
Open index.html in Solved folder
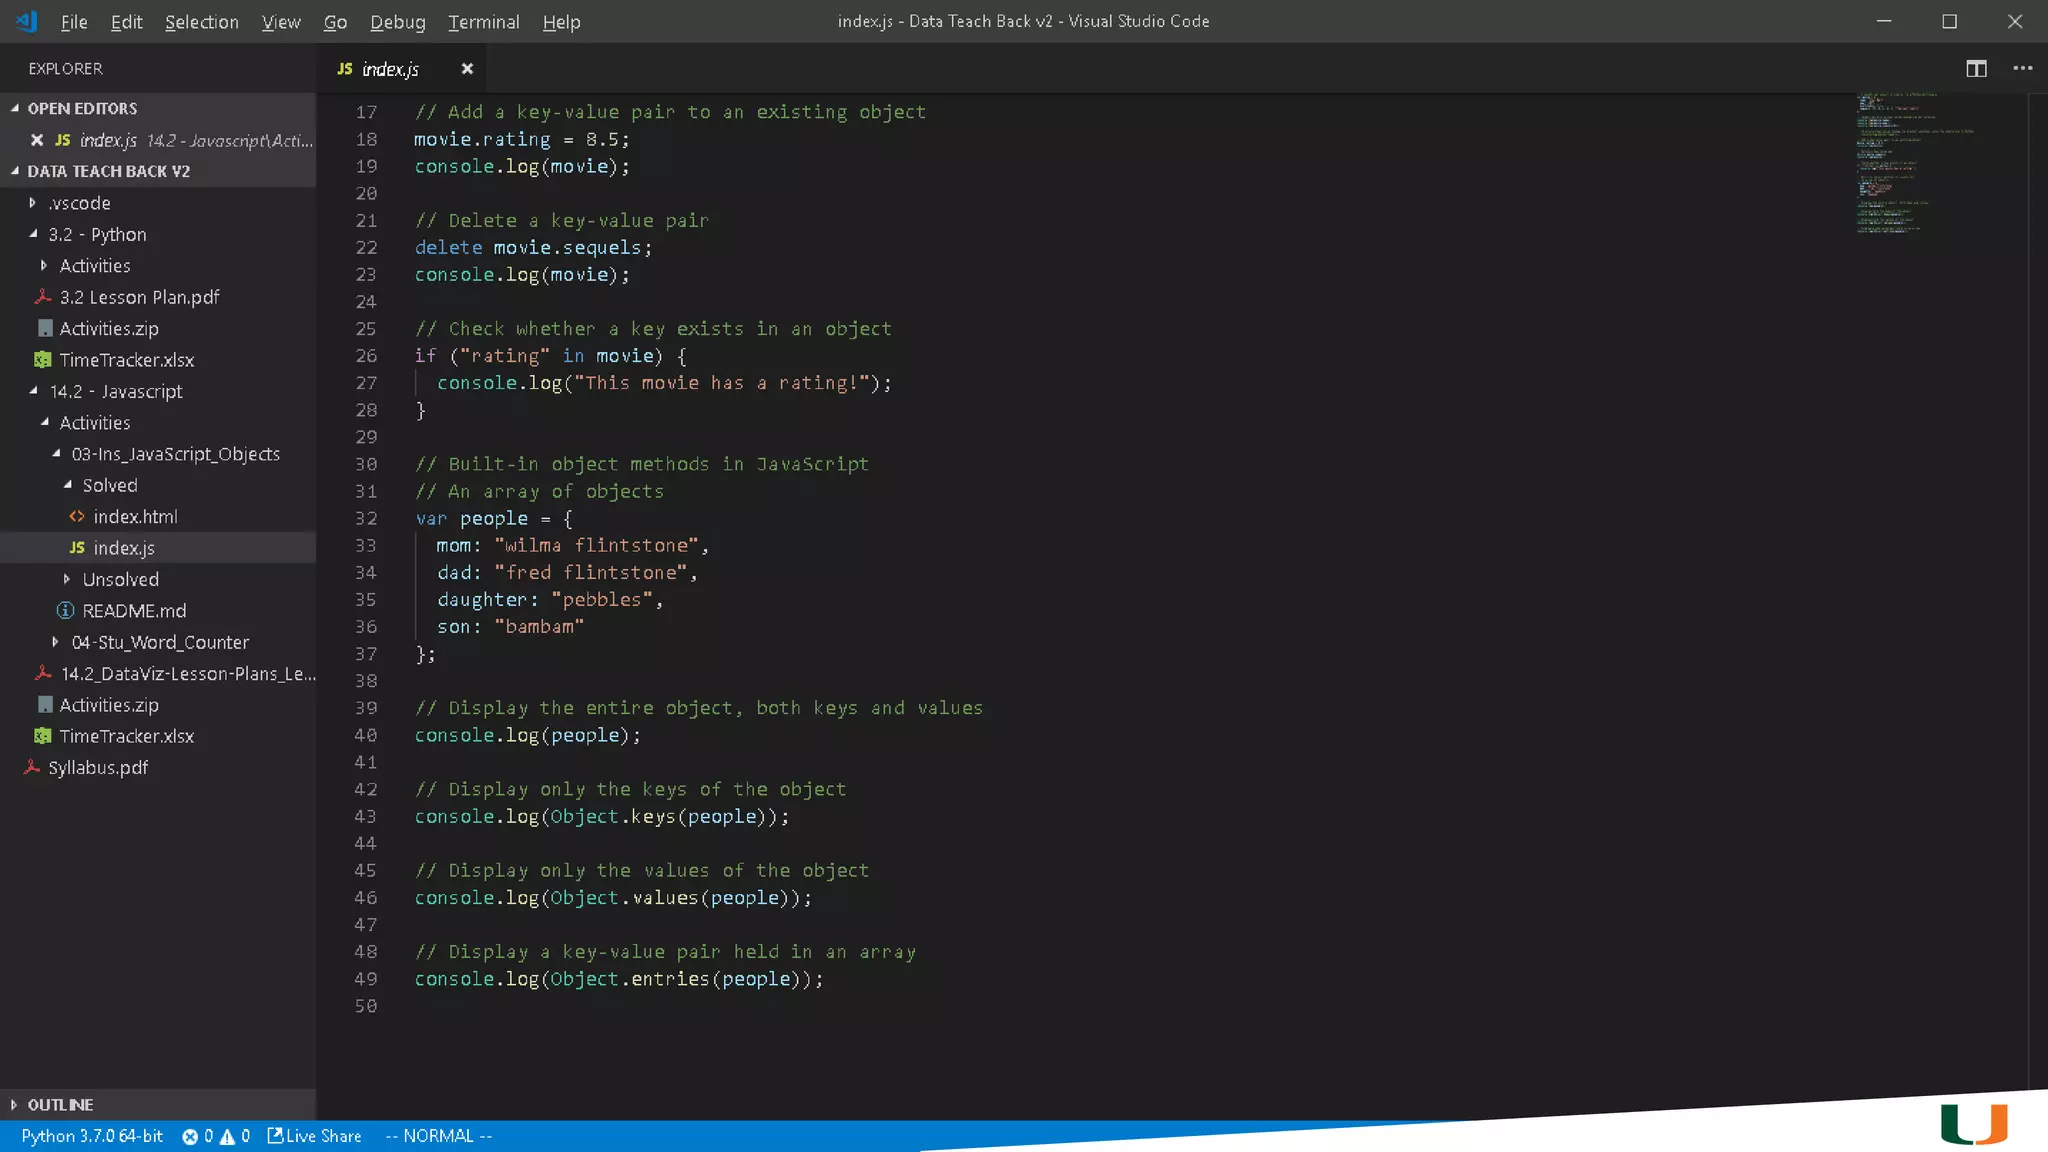click(x=135, y=517)
